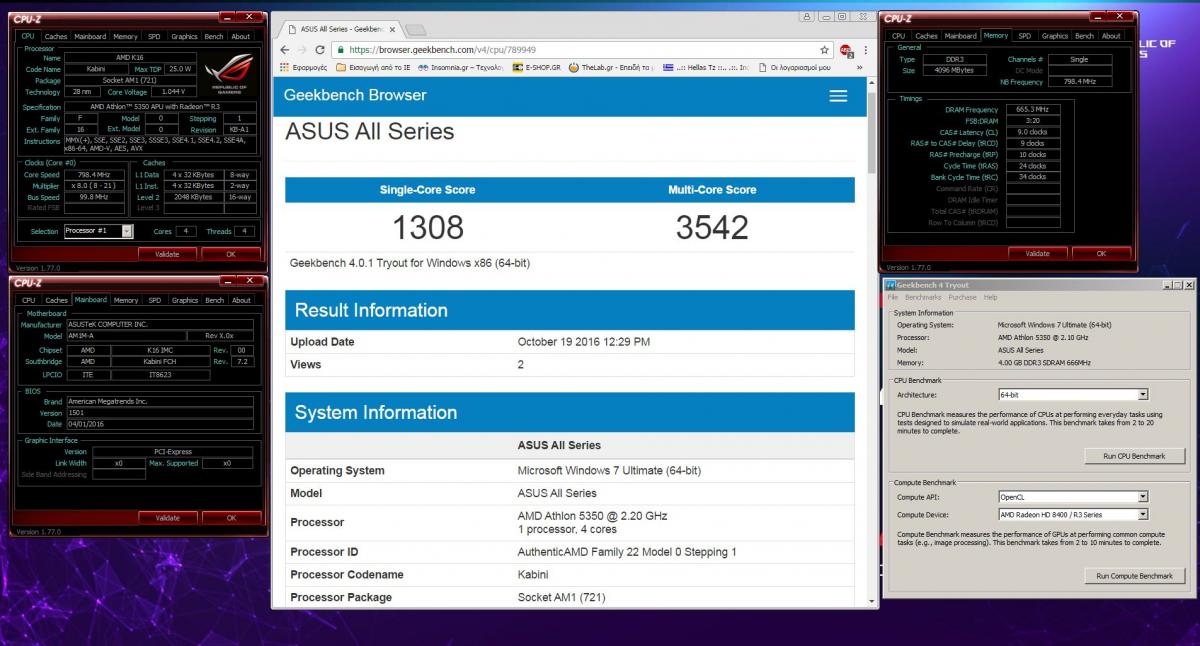Viewport: 1200px width, 646px height.
Task: Click Run Compute Benchmark button
Action: (1134, 576)
